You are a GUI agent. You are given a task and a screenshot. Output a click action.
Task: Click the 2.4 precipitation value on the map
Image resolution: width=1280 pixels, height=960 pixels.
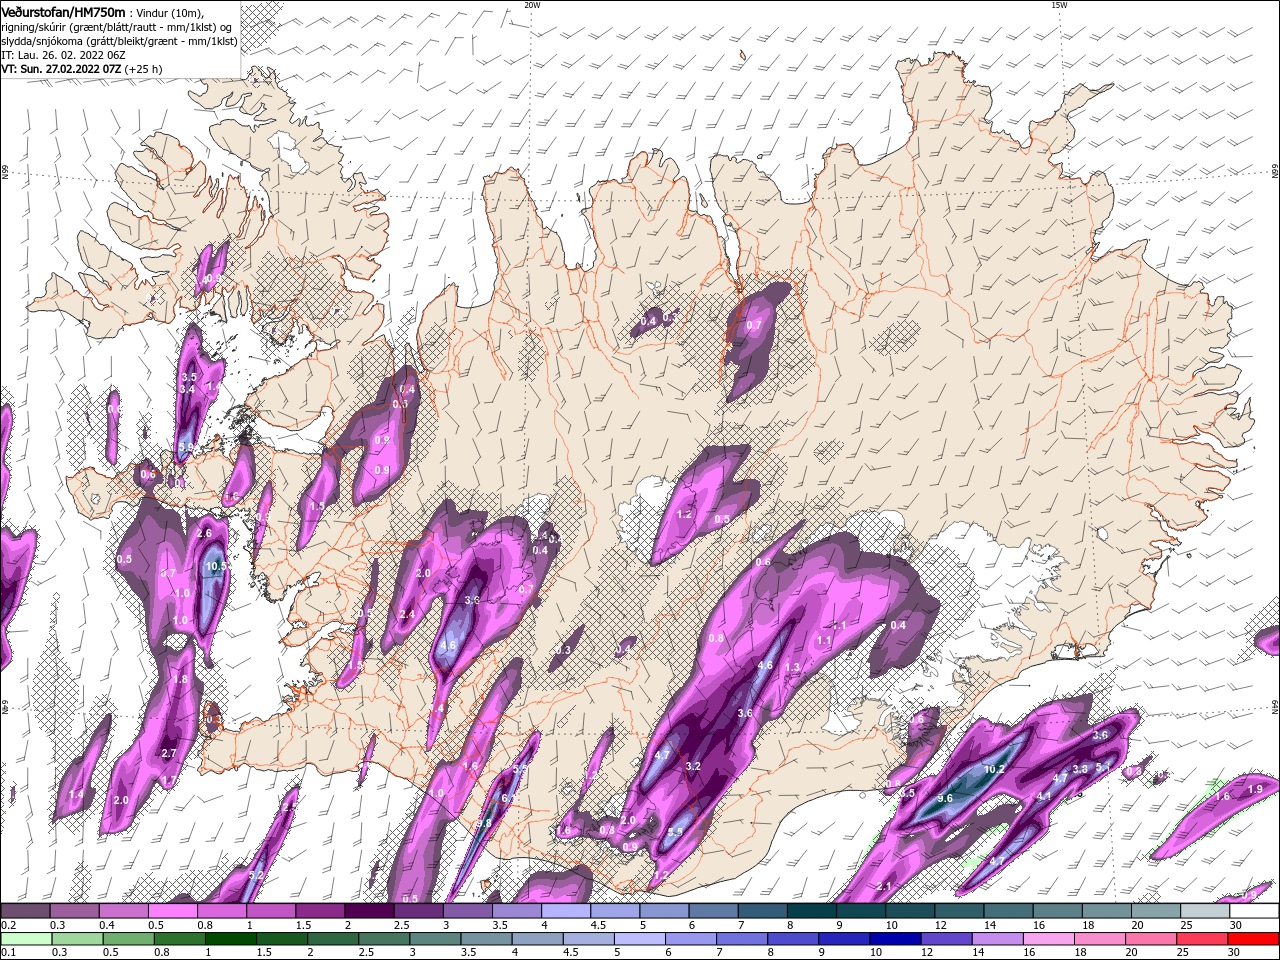click(407, 614)
